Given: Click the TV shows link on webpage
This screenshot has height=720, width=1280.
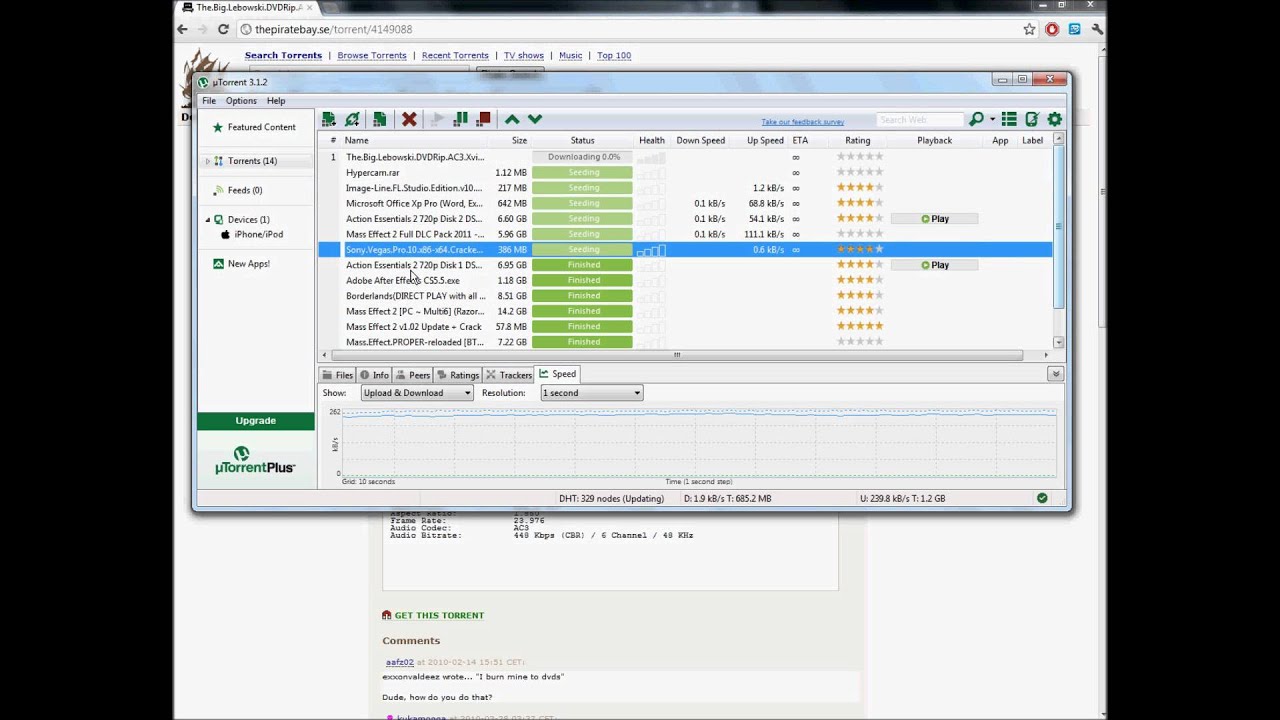Looking at the screenshot, I should (524, 56).
